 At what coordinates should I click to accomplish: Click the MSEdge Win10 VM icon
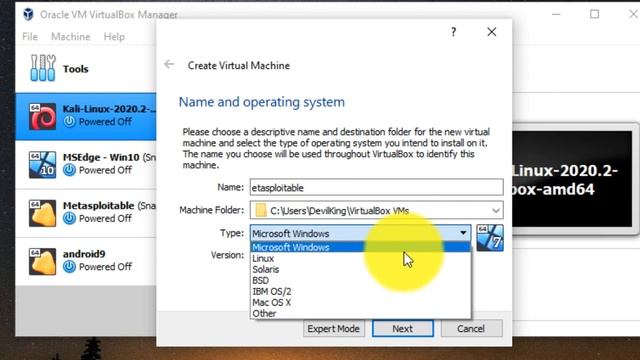tap(42, 164)
